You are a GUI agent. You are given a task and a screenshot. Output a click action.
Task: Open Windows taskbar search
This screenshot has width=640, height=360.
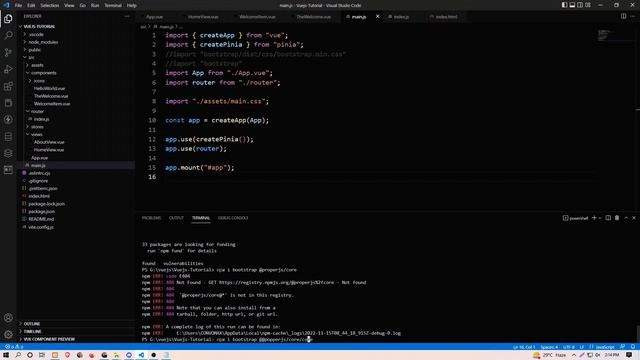tap(18, 355)
